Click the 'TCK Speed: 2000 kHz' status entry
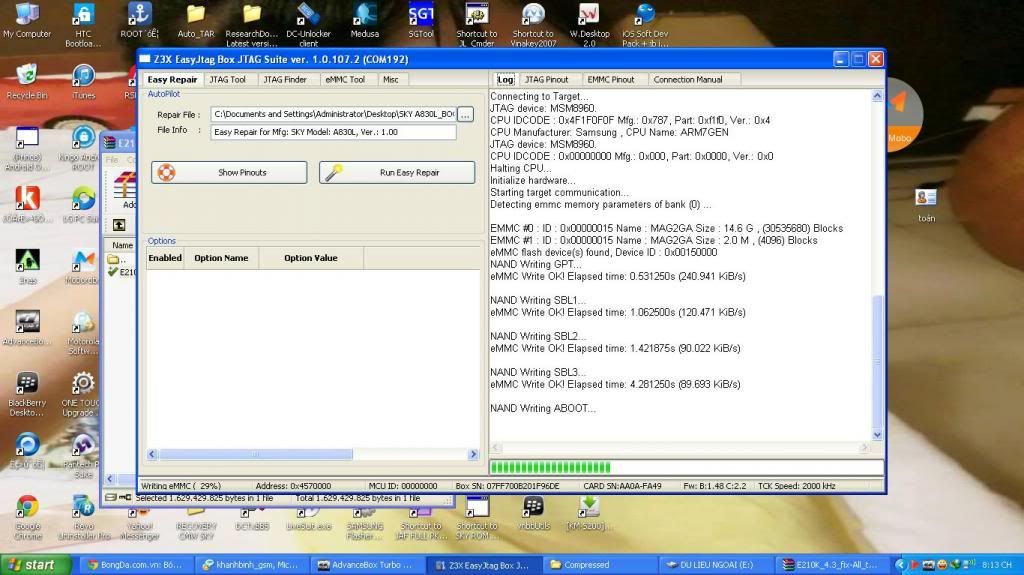The width and height of the screenshot is (1024, 575). (x=797, y=485)
